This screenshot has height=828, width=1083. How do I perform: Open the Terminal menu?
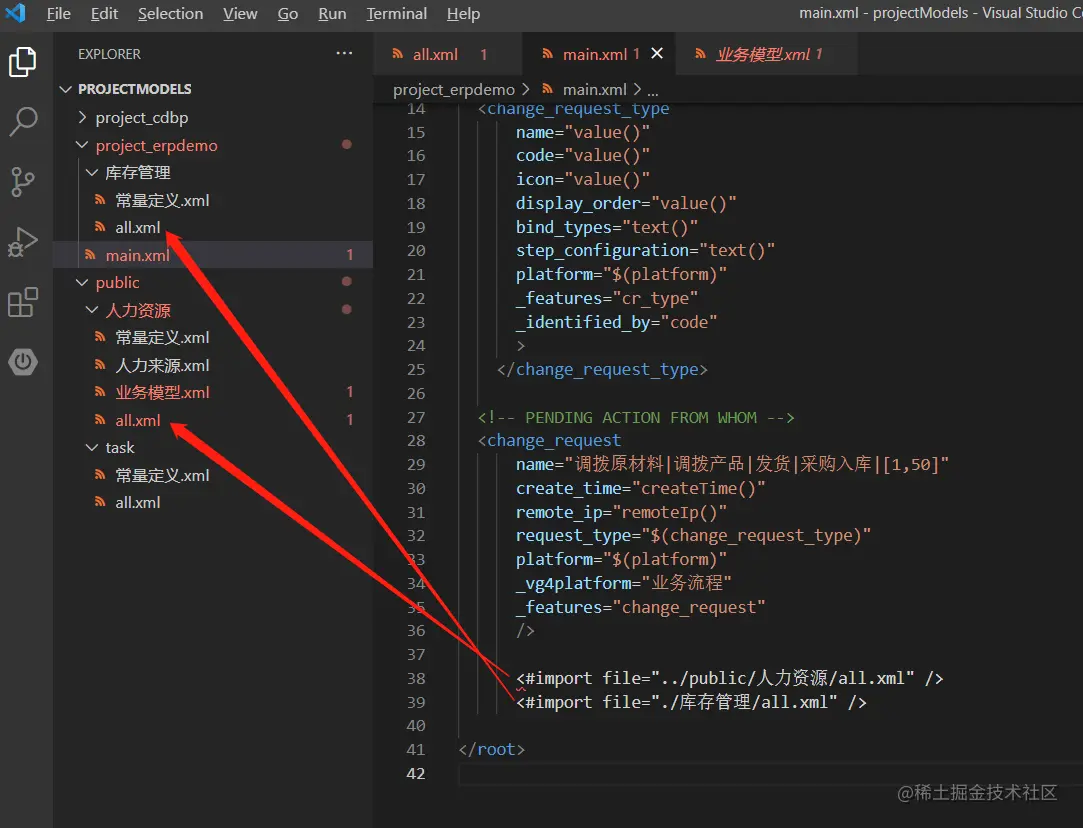(396, 13)
